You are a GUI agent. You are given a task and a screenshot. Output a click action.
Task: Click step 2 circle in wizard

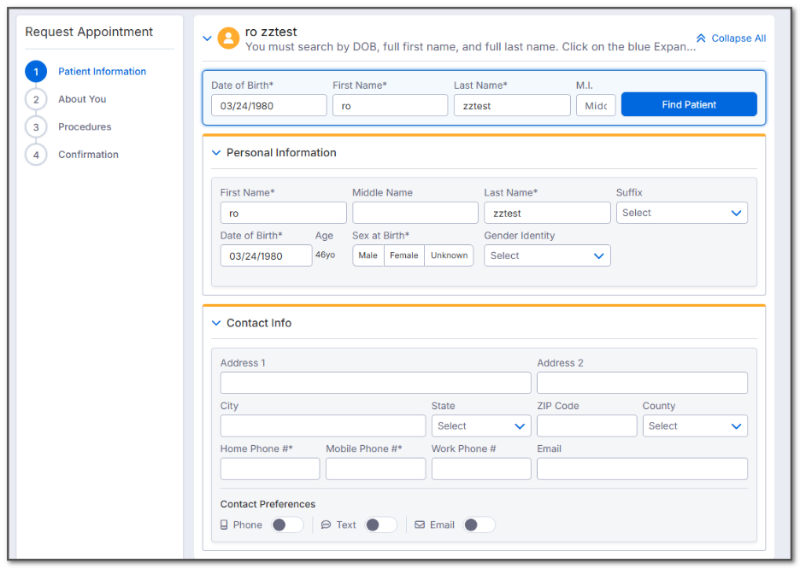[x=36, y=99]
